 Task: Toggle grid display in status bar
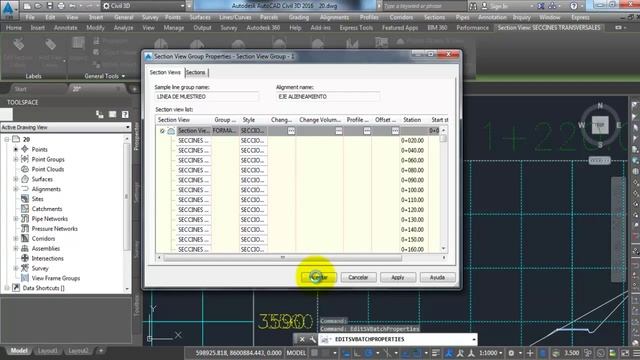315,353
